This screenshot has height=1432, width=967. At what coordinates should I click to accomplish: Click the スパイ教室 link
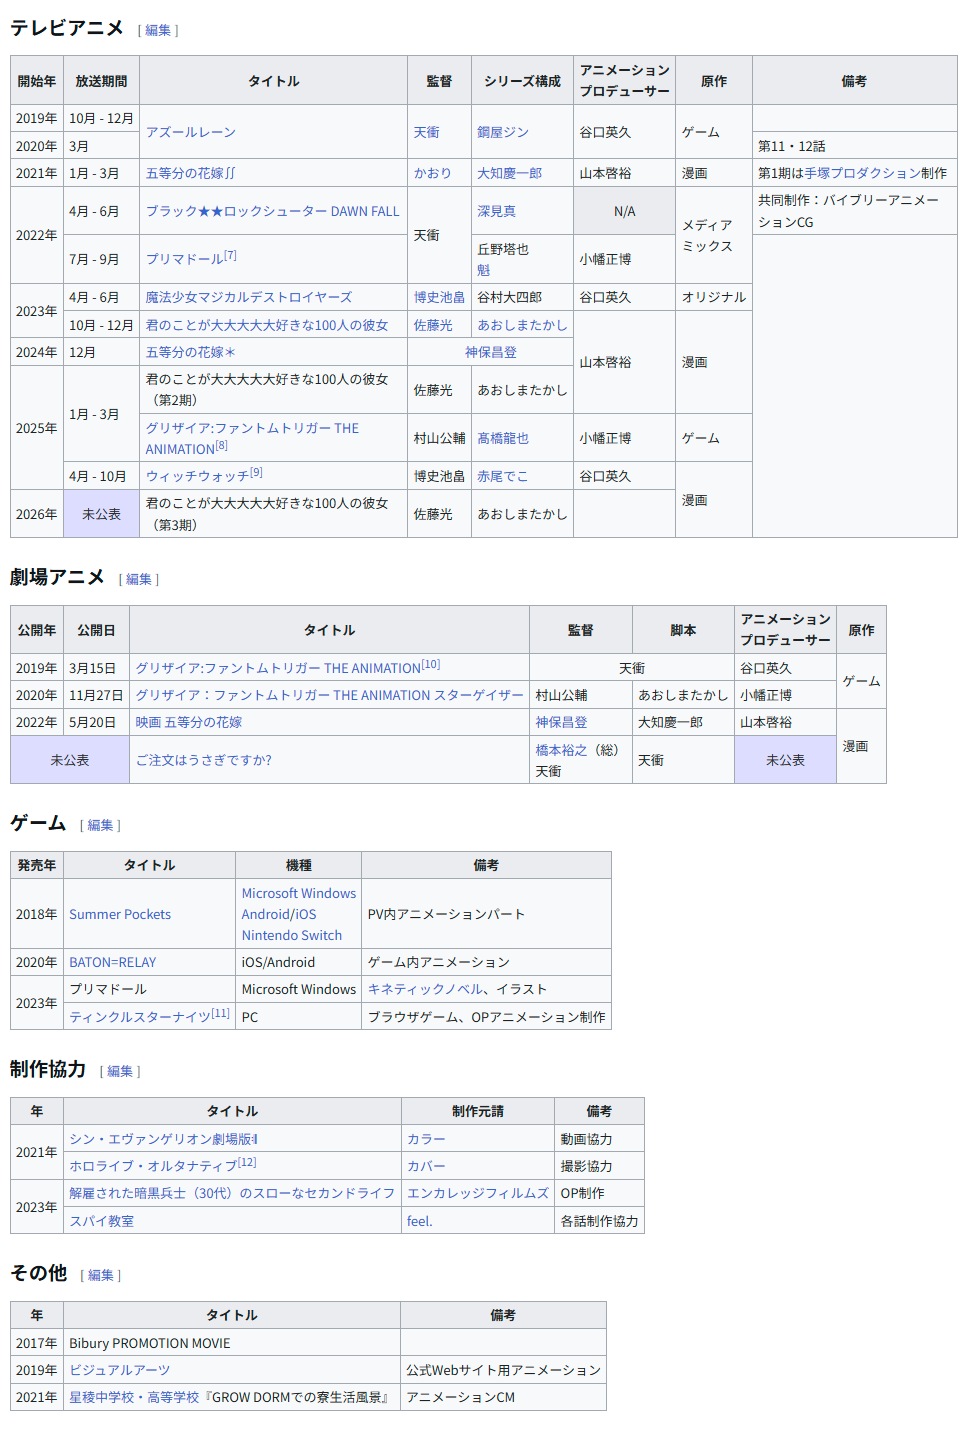coord(101,1221)
